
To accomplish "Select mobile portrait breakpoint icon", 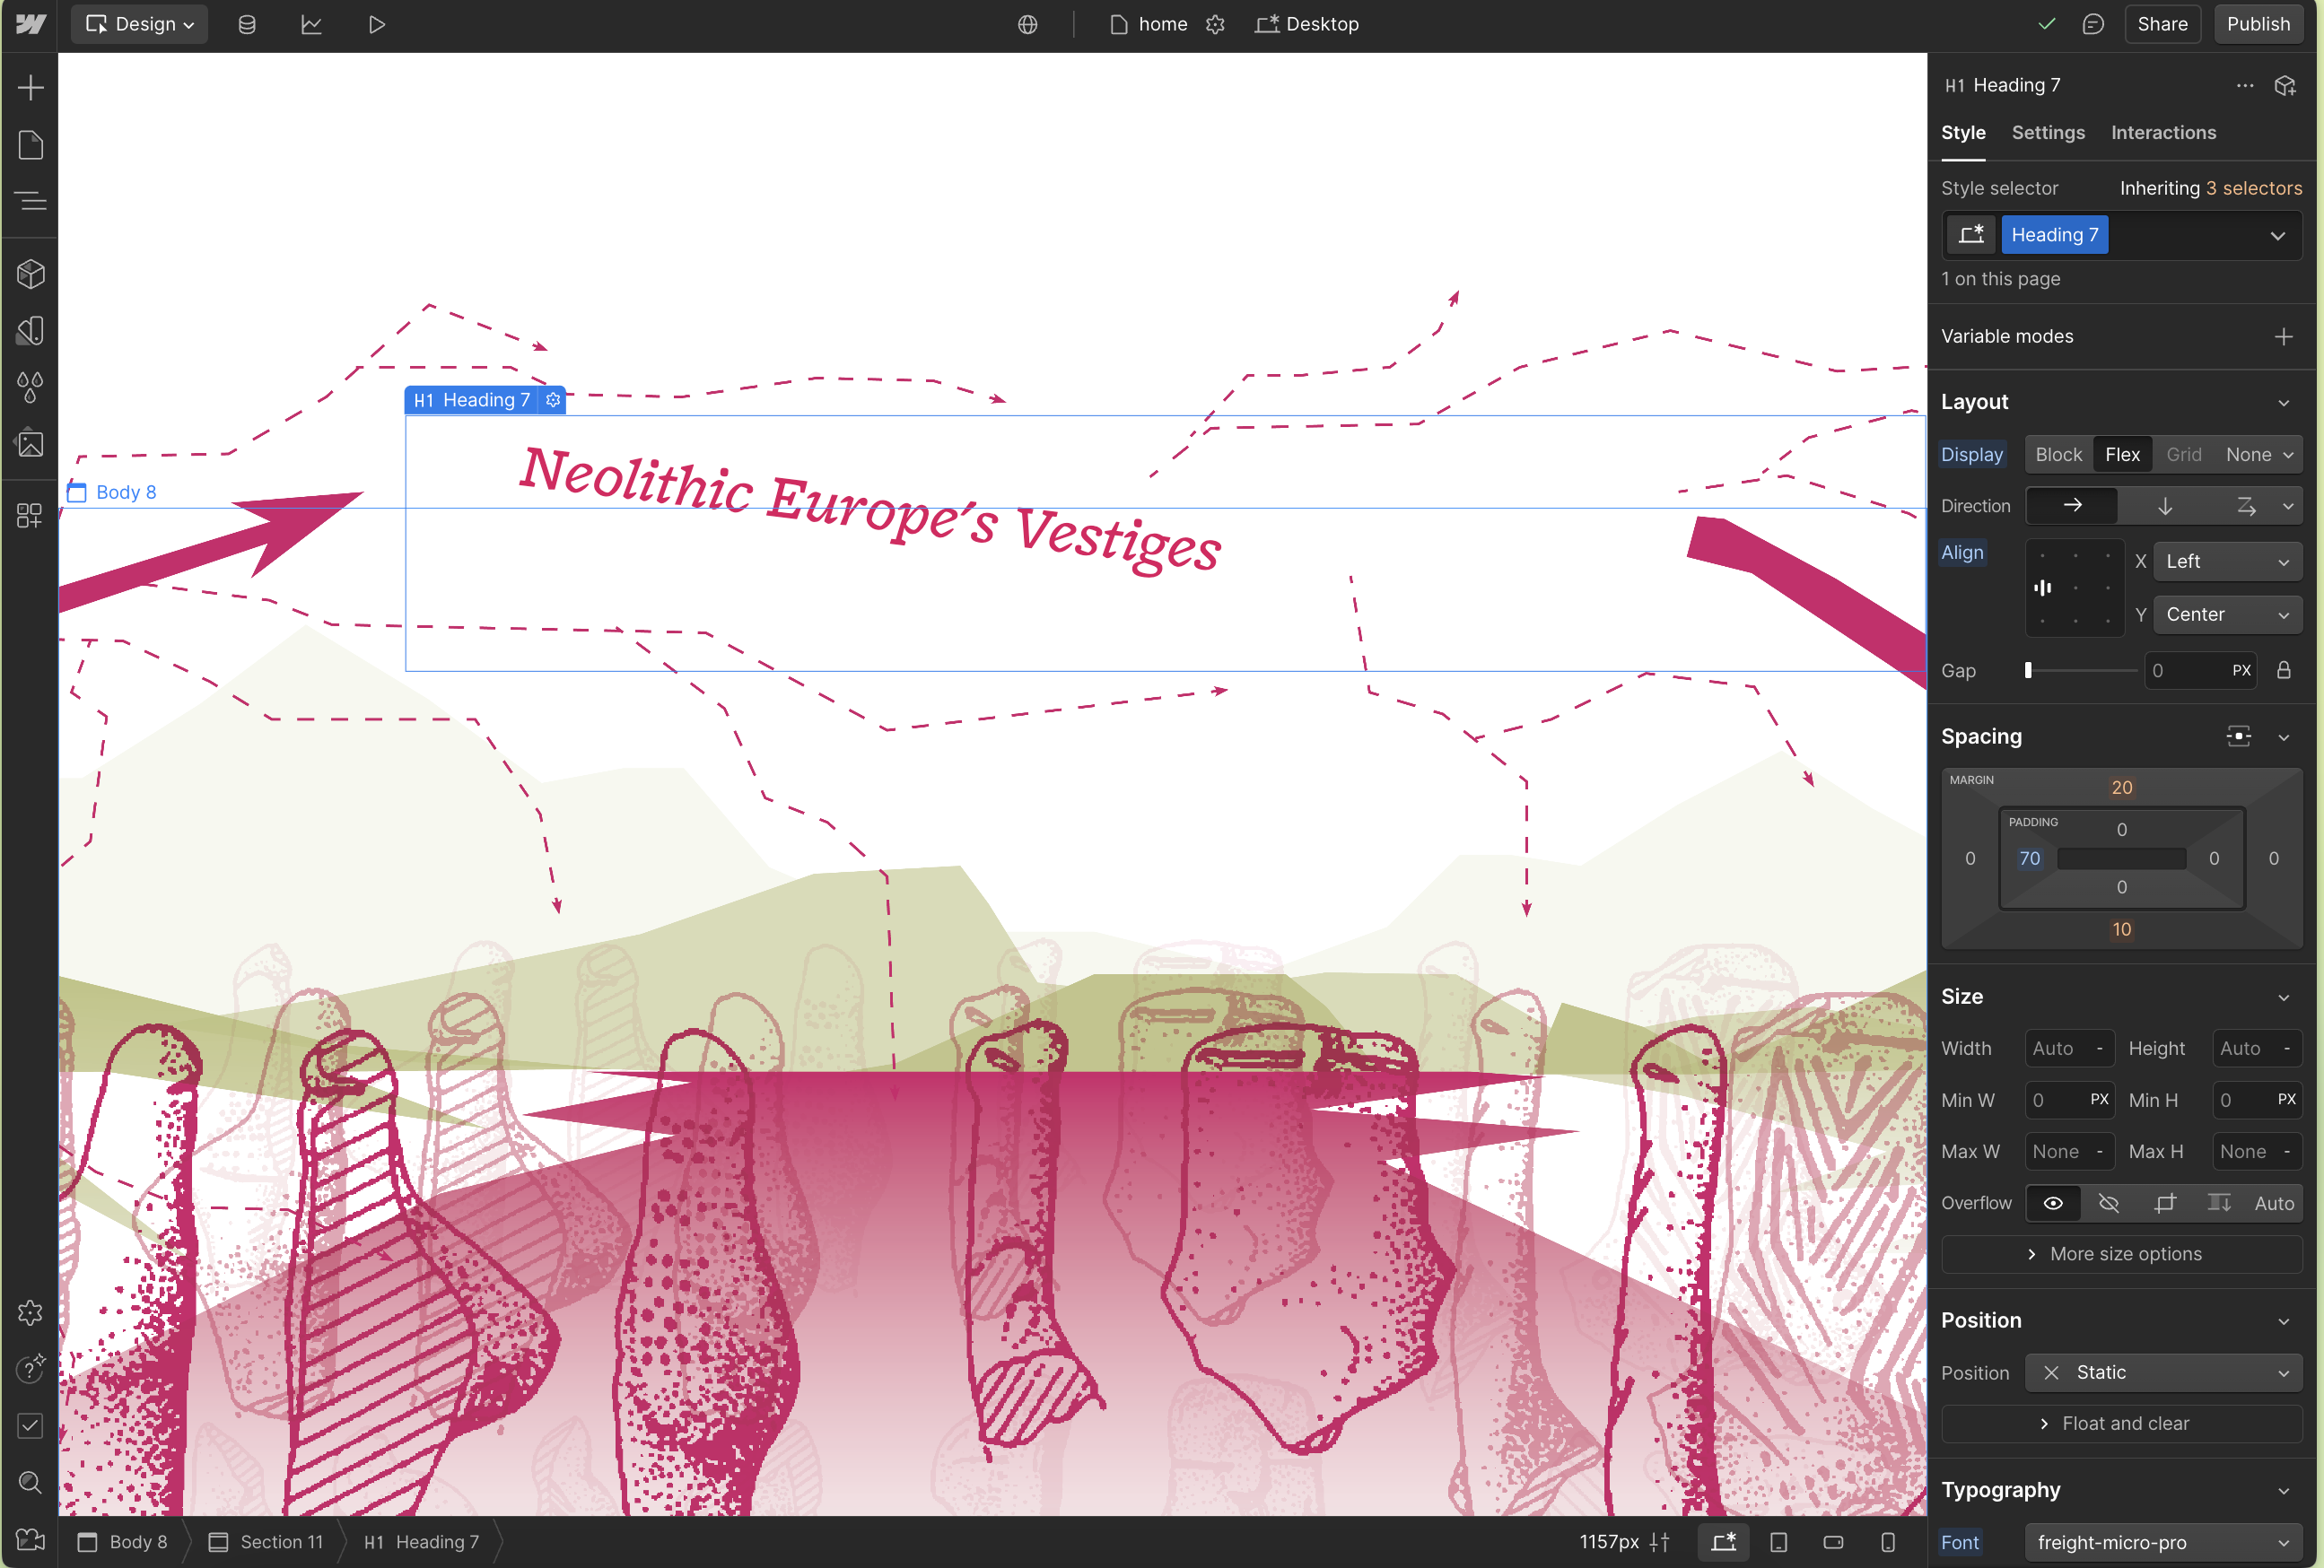I will coord(1888,1542).
